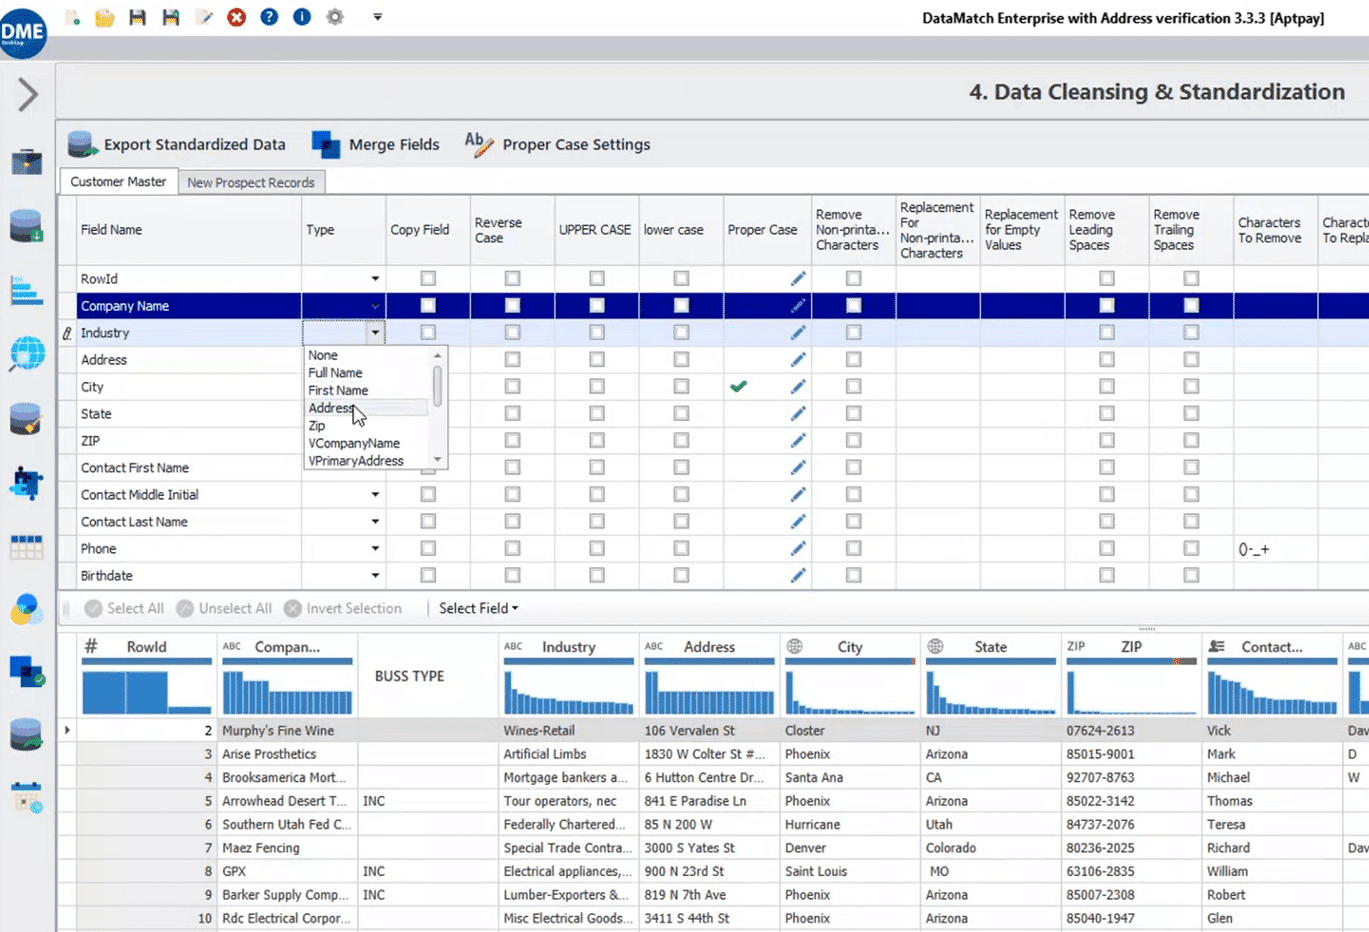The height and width of the screenshot is (932, 1369).
Task: Open Type dropdown for Contact Middle Initial
Action: 375,495
